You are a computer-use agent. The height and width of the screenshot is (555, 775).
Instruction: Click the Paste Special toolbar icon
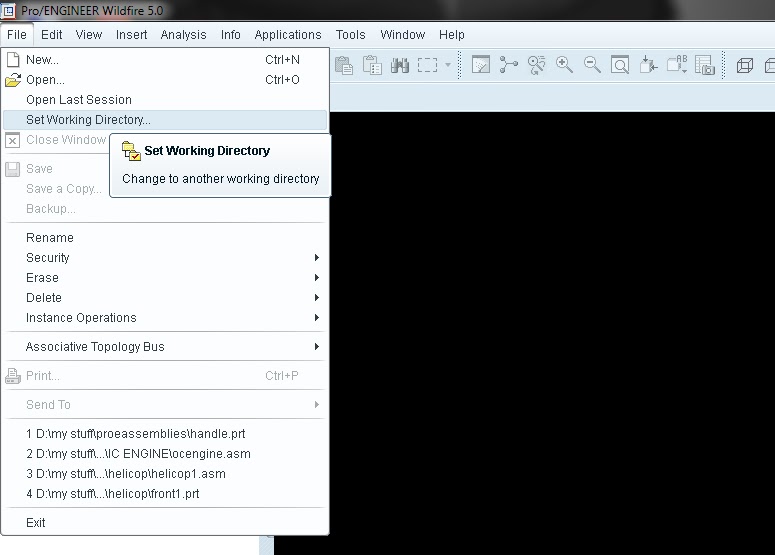pos(372,65)
